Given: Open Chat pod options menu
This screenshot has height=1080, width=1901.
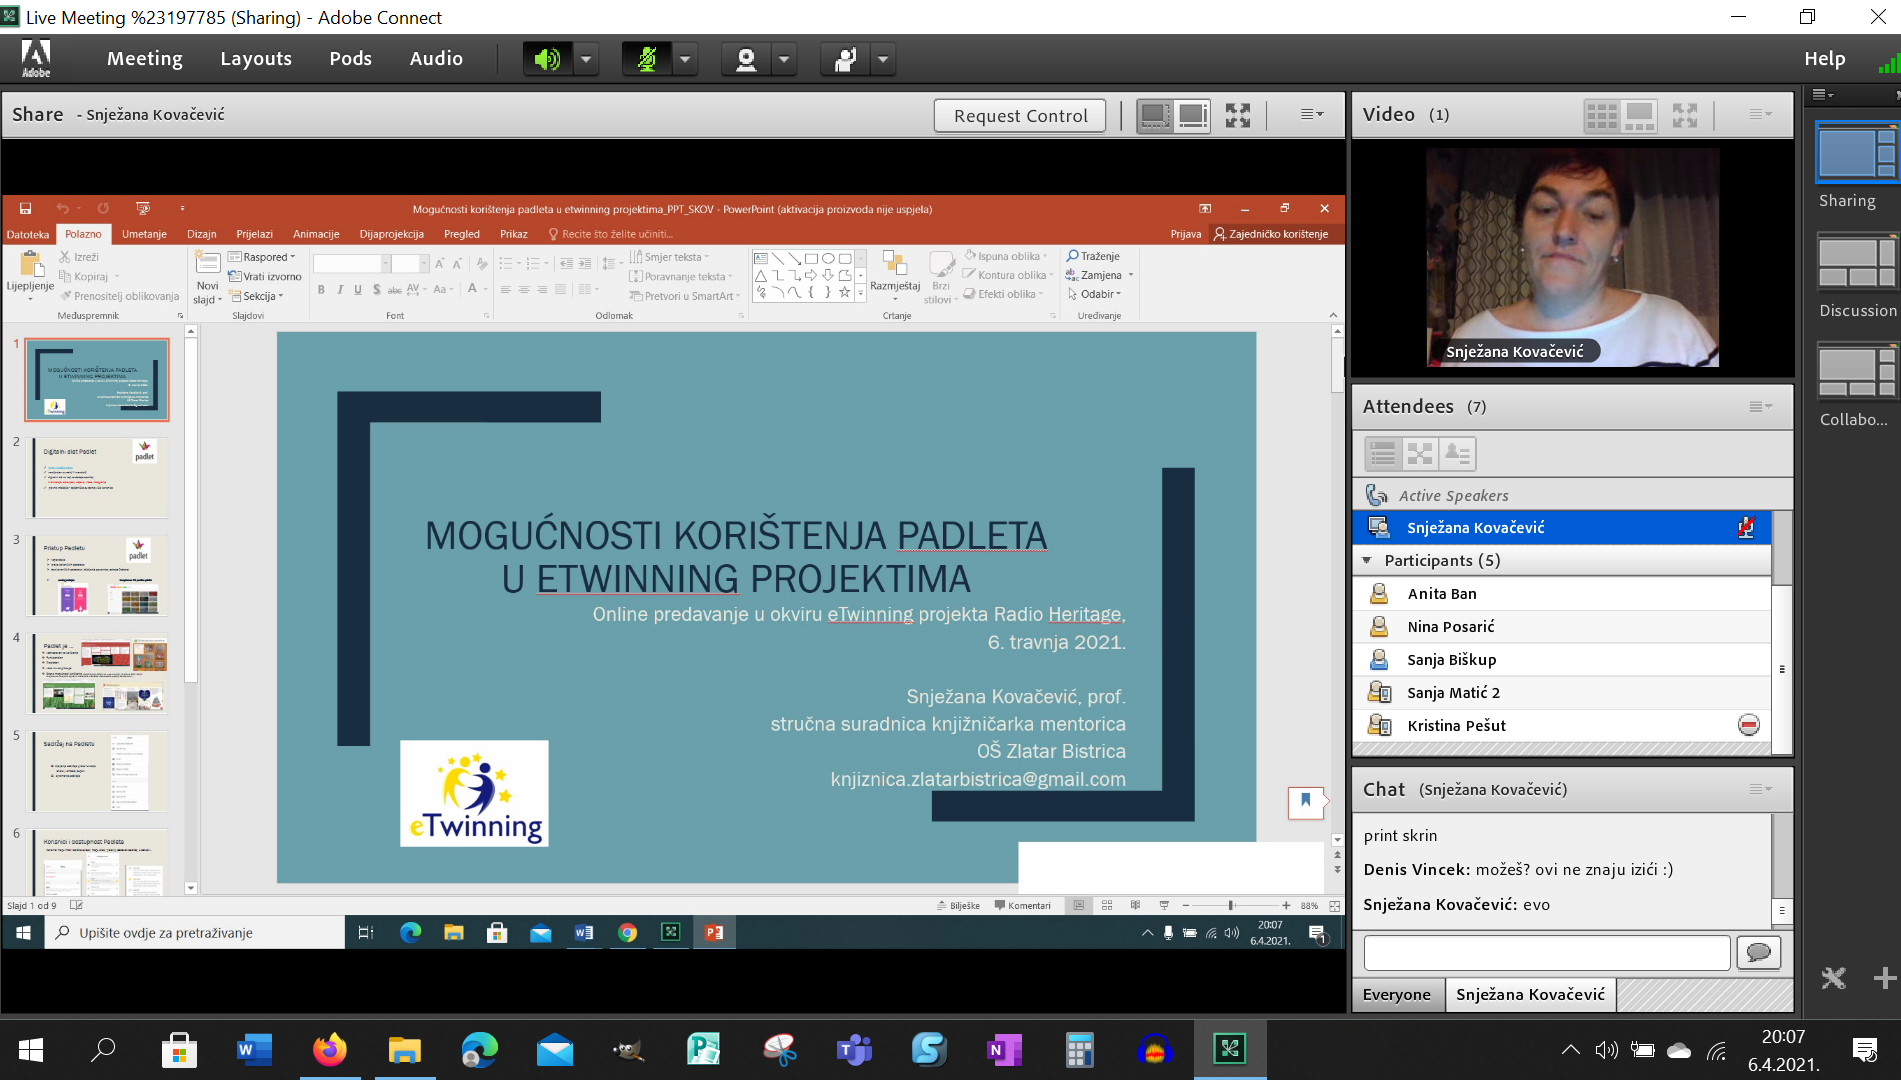Looking at the screenshot, I should [1760, 789].
